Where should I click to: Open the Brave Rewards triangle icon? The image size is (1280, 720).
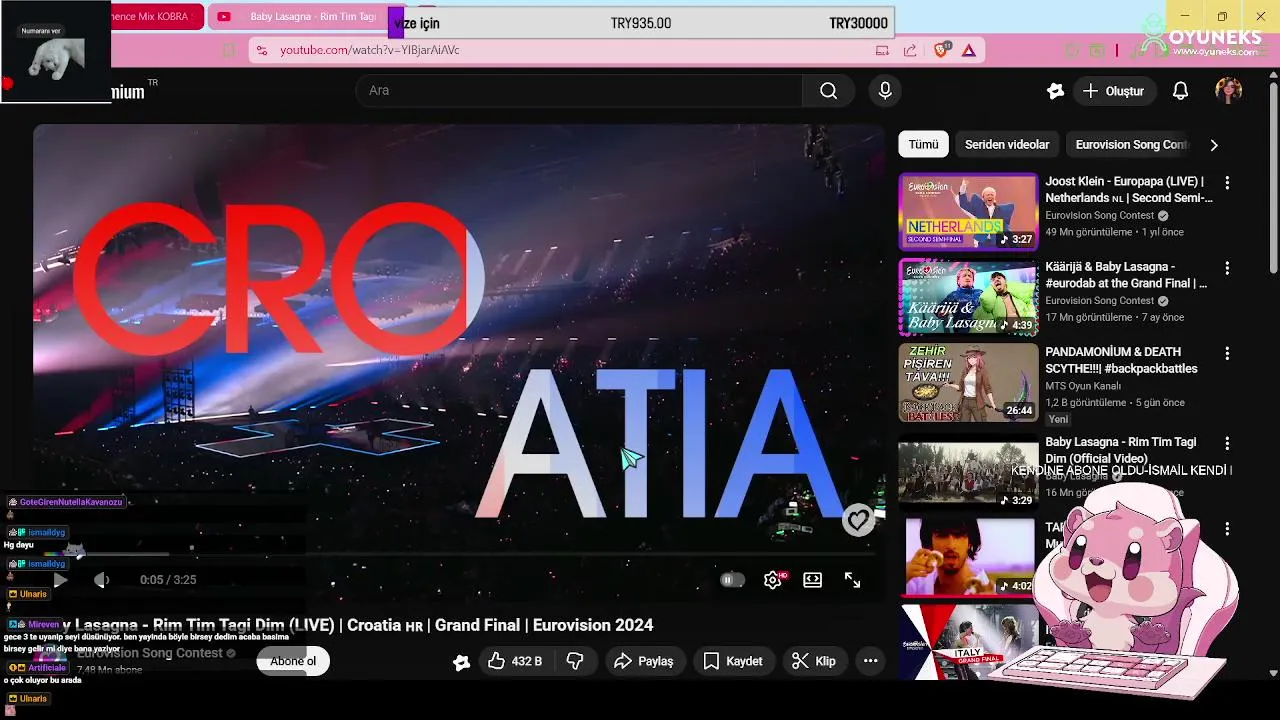point(969,50)
